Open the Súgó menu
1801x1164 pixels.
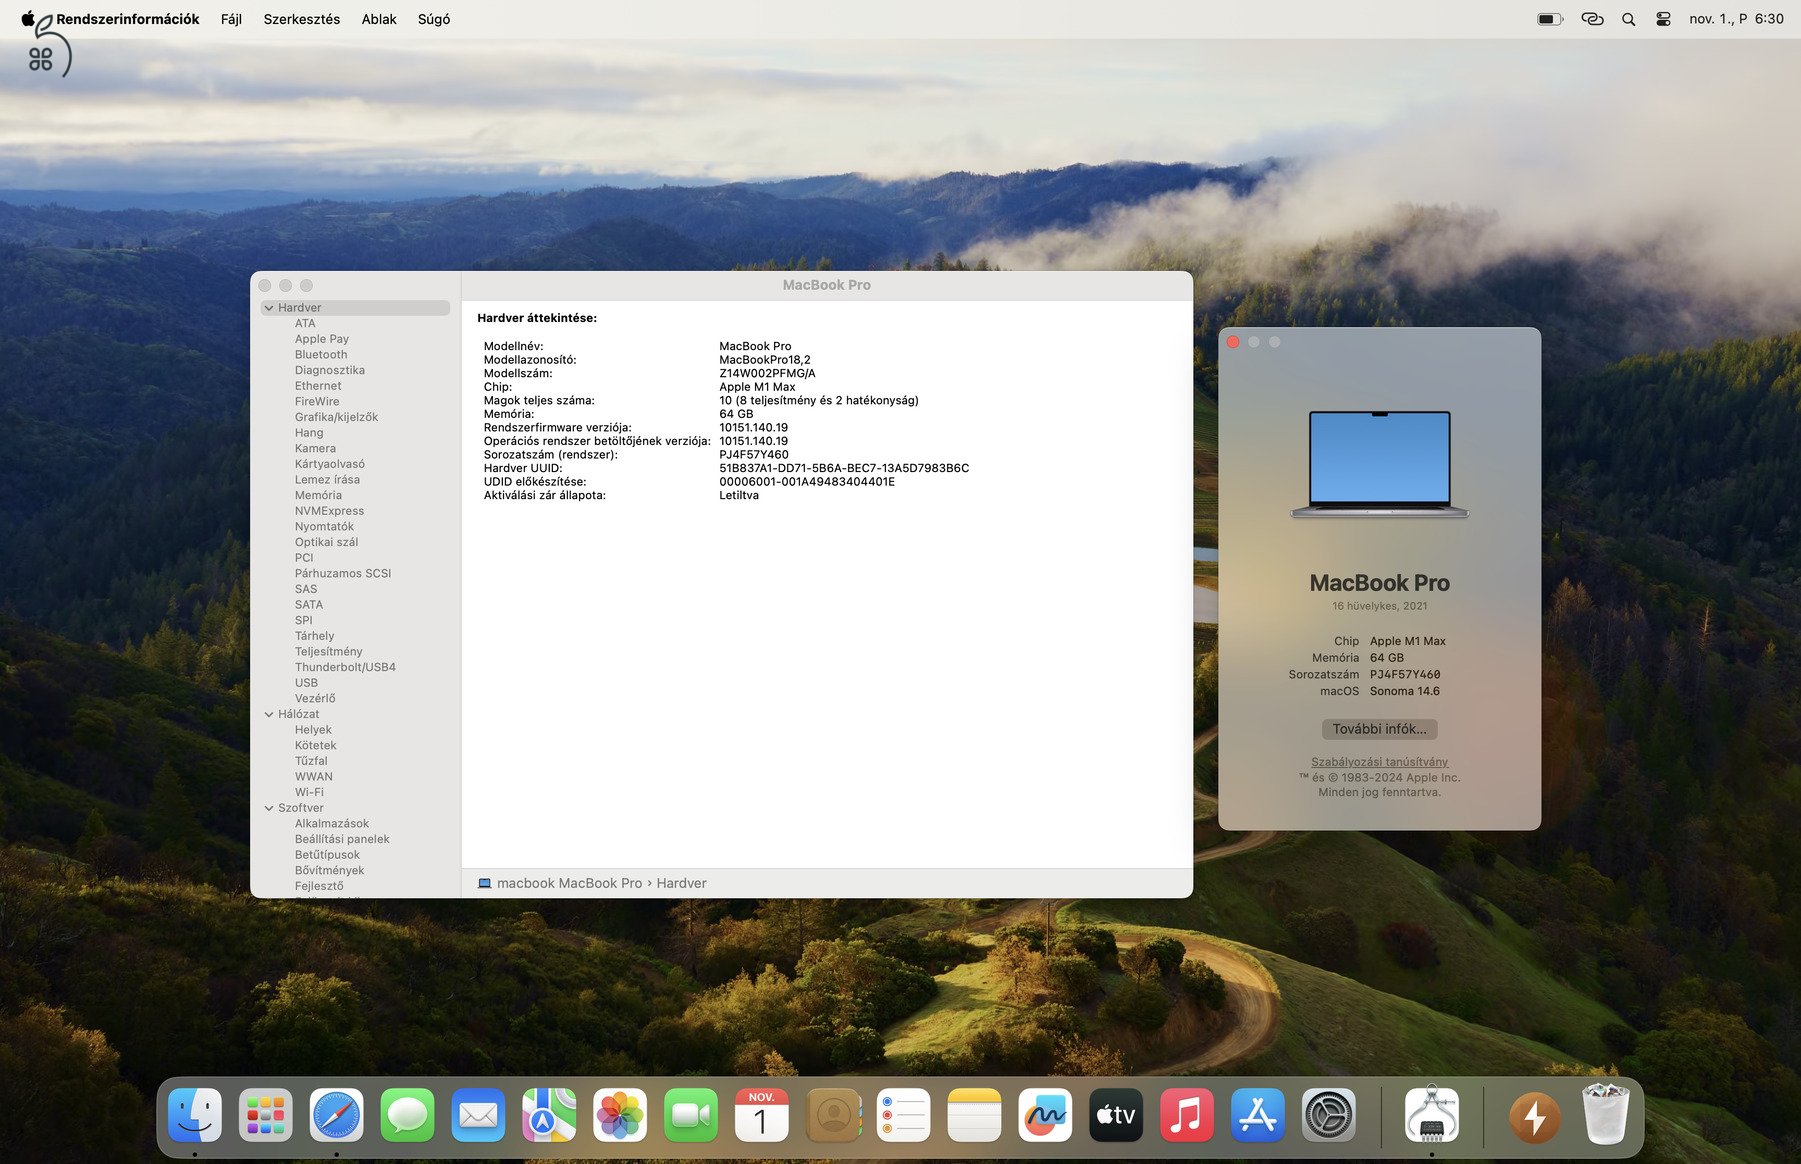click(x=434, y=19)
